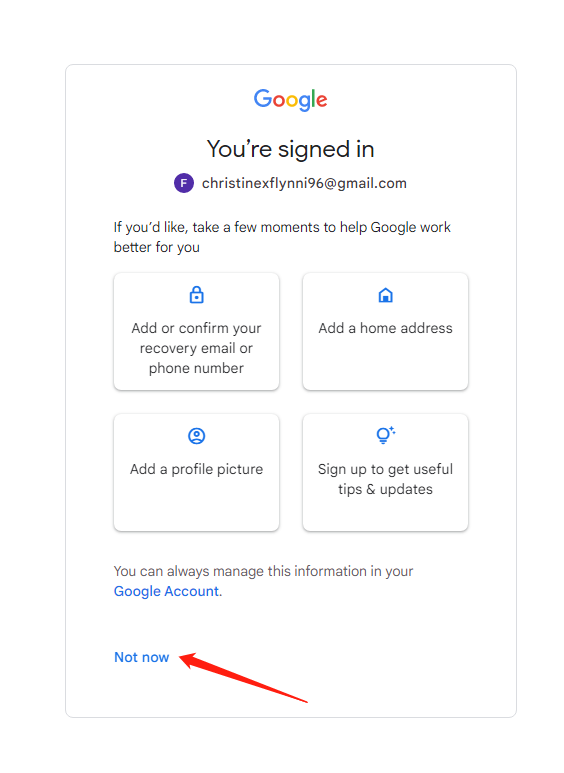Select 'Add or confirm your recovery email' text
The height and width of the screenshot is (773, 564).
[196, 338]
